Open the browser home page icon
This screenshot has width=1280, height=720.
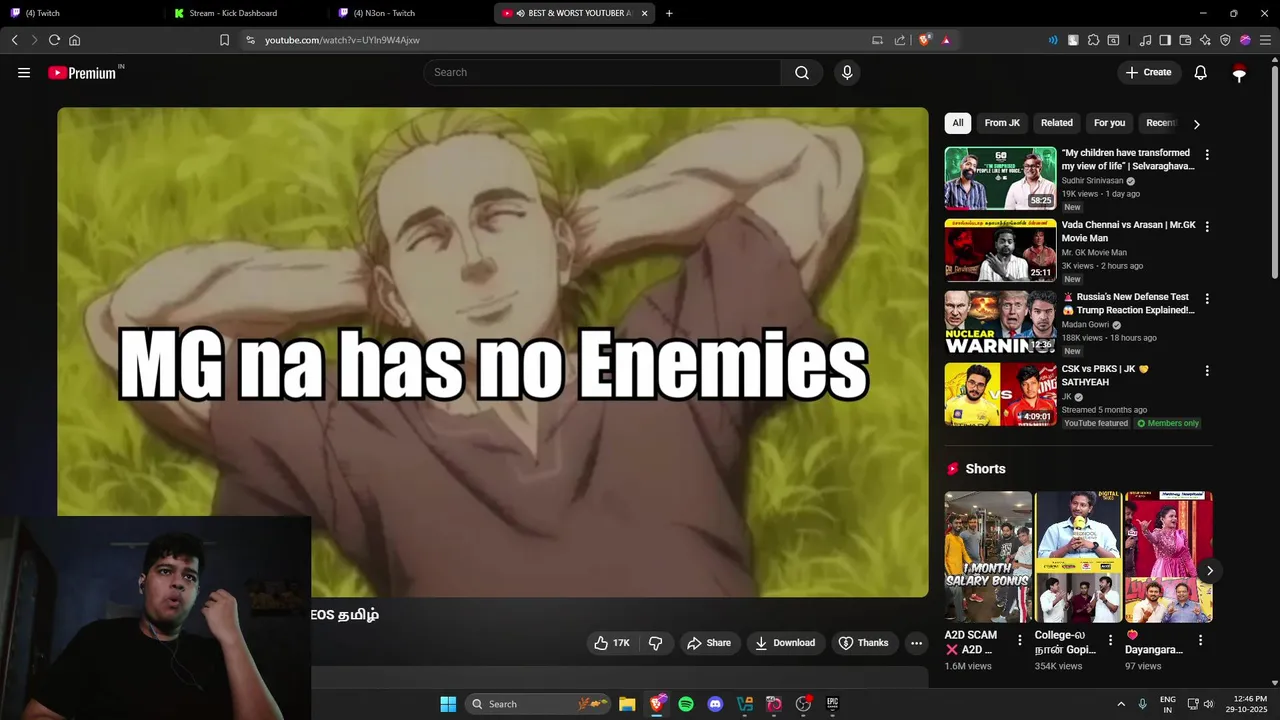coord(75,40)
